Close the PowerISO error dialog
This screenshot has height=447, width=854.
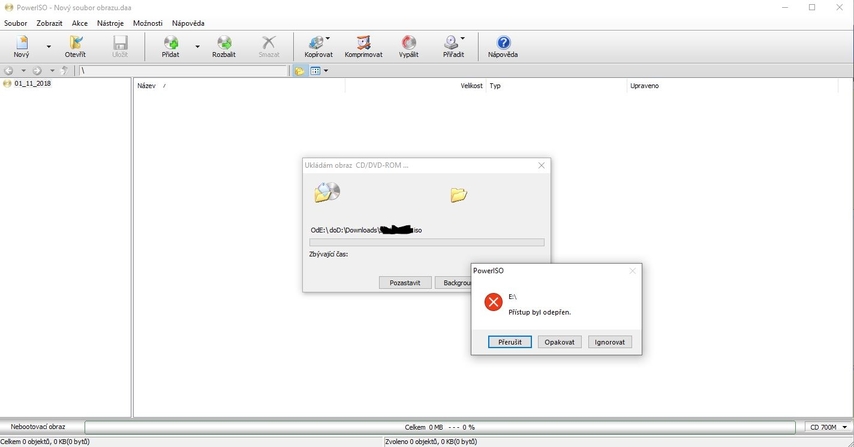tap(632, 271)
